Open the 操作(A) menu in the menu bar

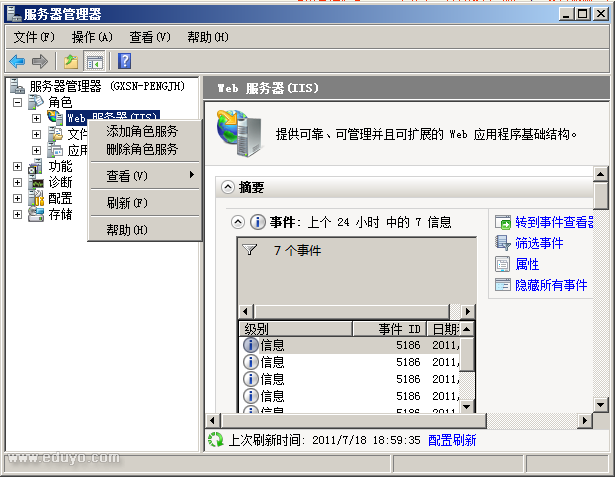click(x=91, y=37)
